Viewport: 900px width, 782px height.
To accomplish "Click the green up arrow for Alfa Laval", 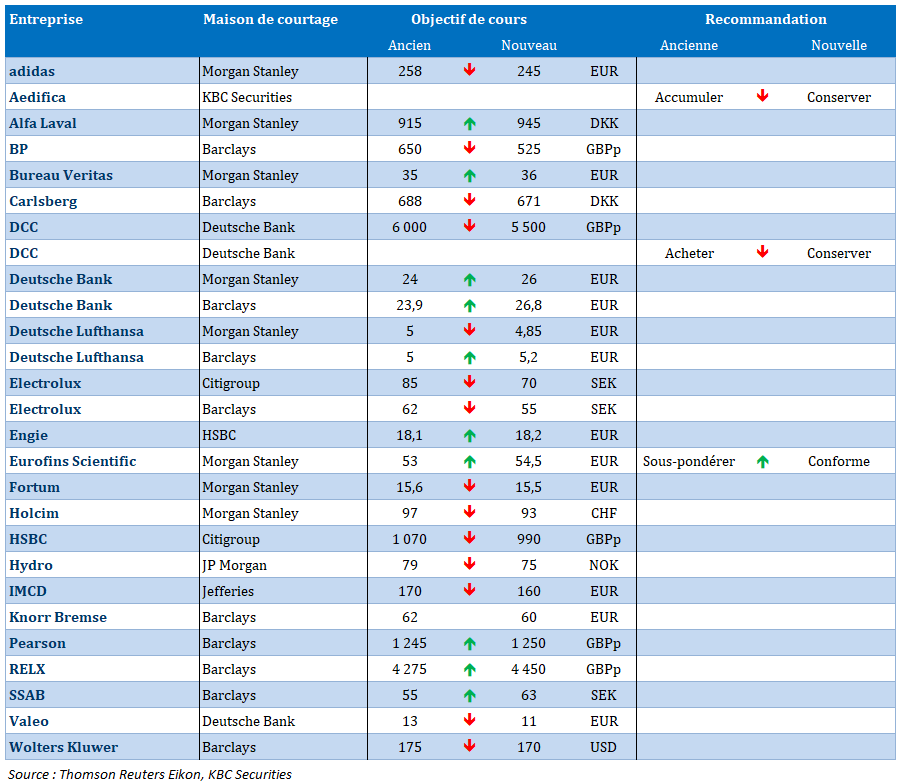I will tap(469, 124).
